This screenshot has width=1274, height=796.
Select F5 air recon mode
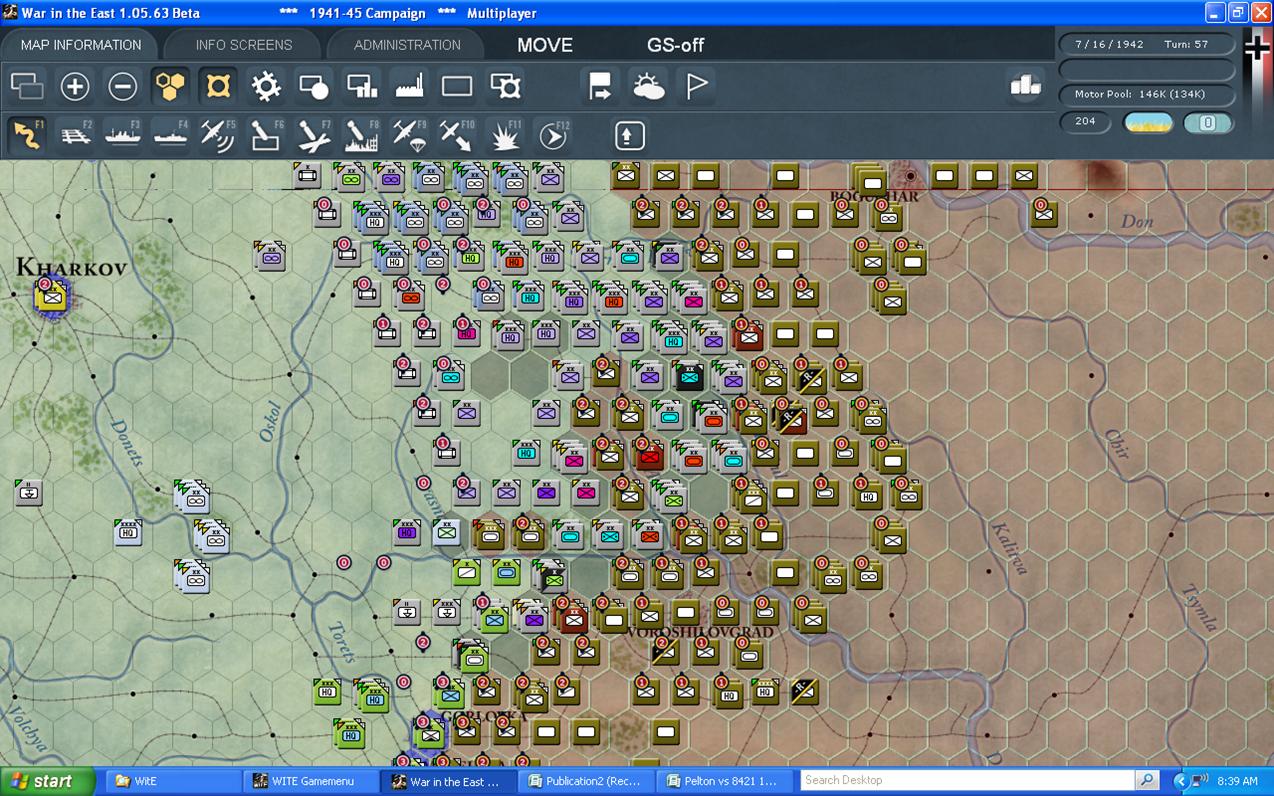pyautogui.click(x=218, y=135)
